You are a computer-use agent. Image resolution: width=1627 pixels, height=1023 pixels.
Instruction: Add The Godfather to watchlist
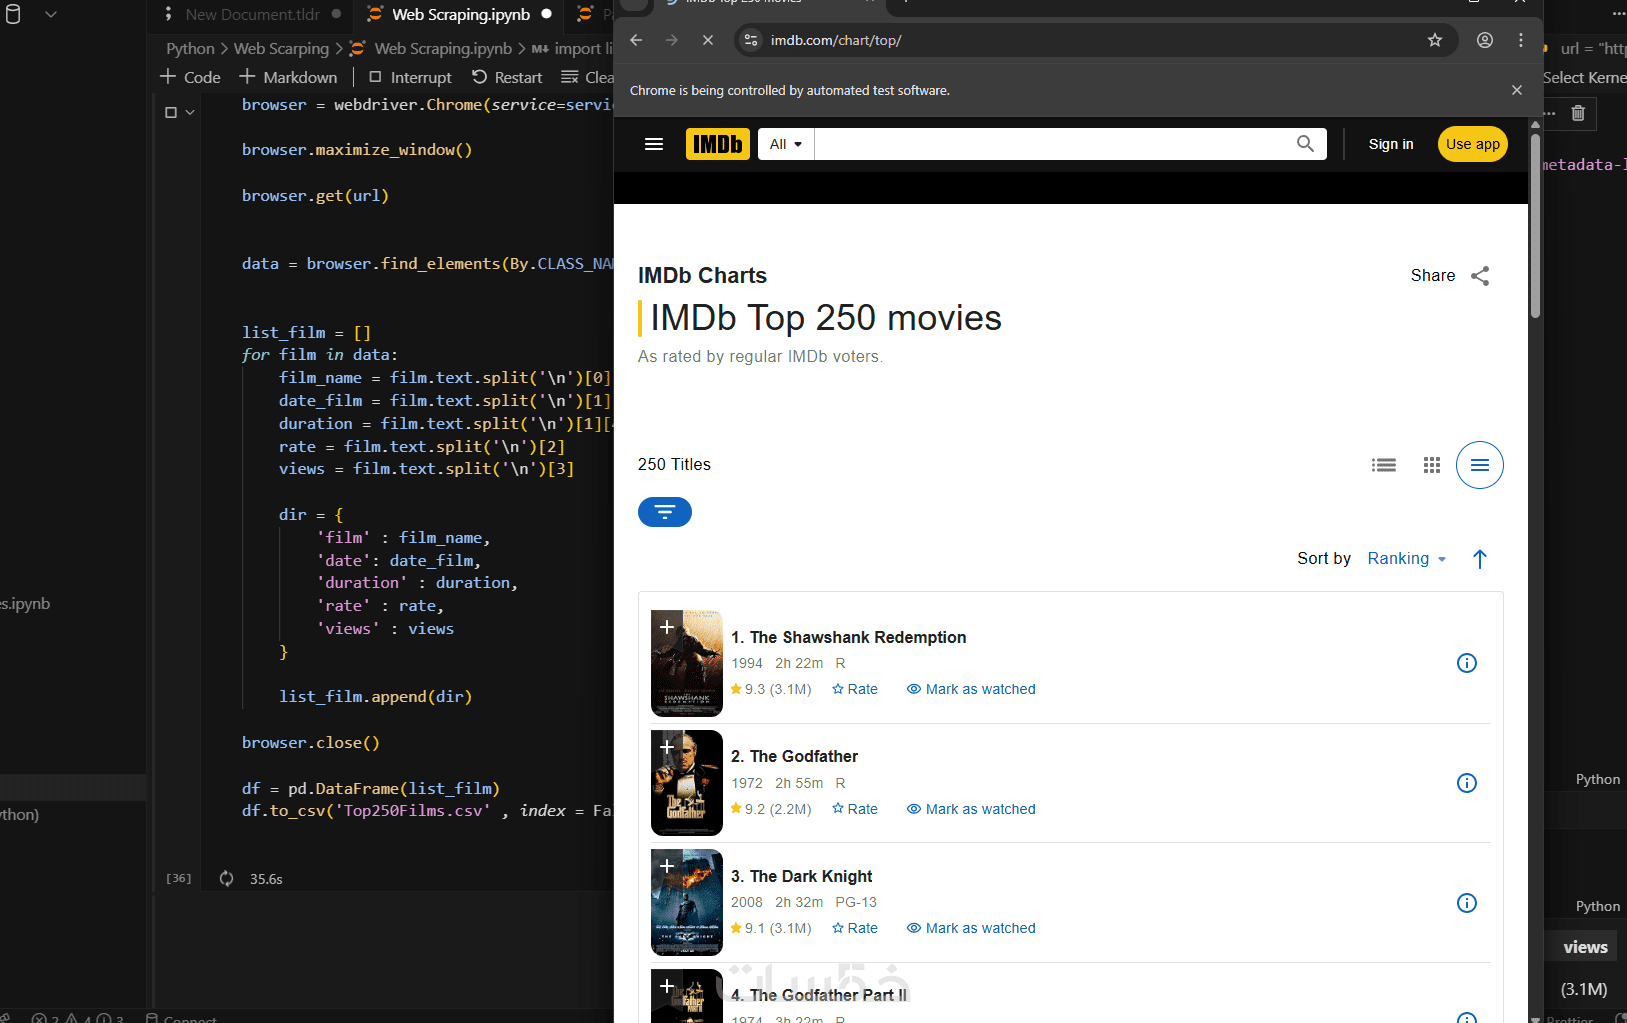(666, 747)
